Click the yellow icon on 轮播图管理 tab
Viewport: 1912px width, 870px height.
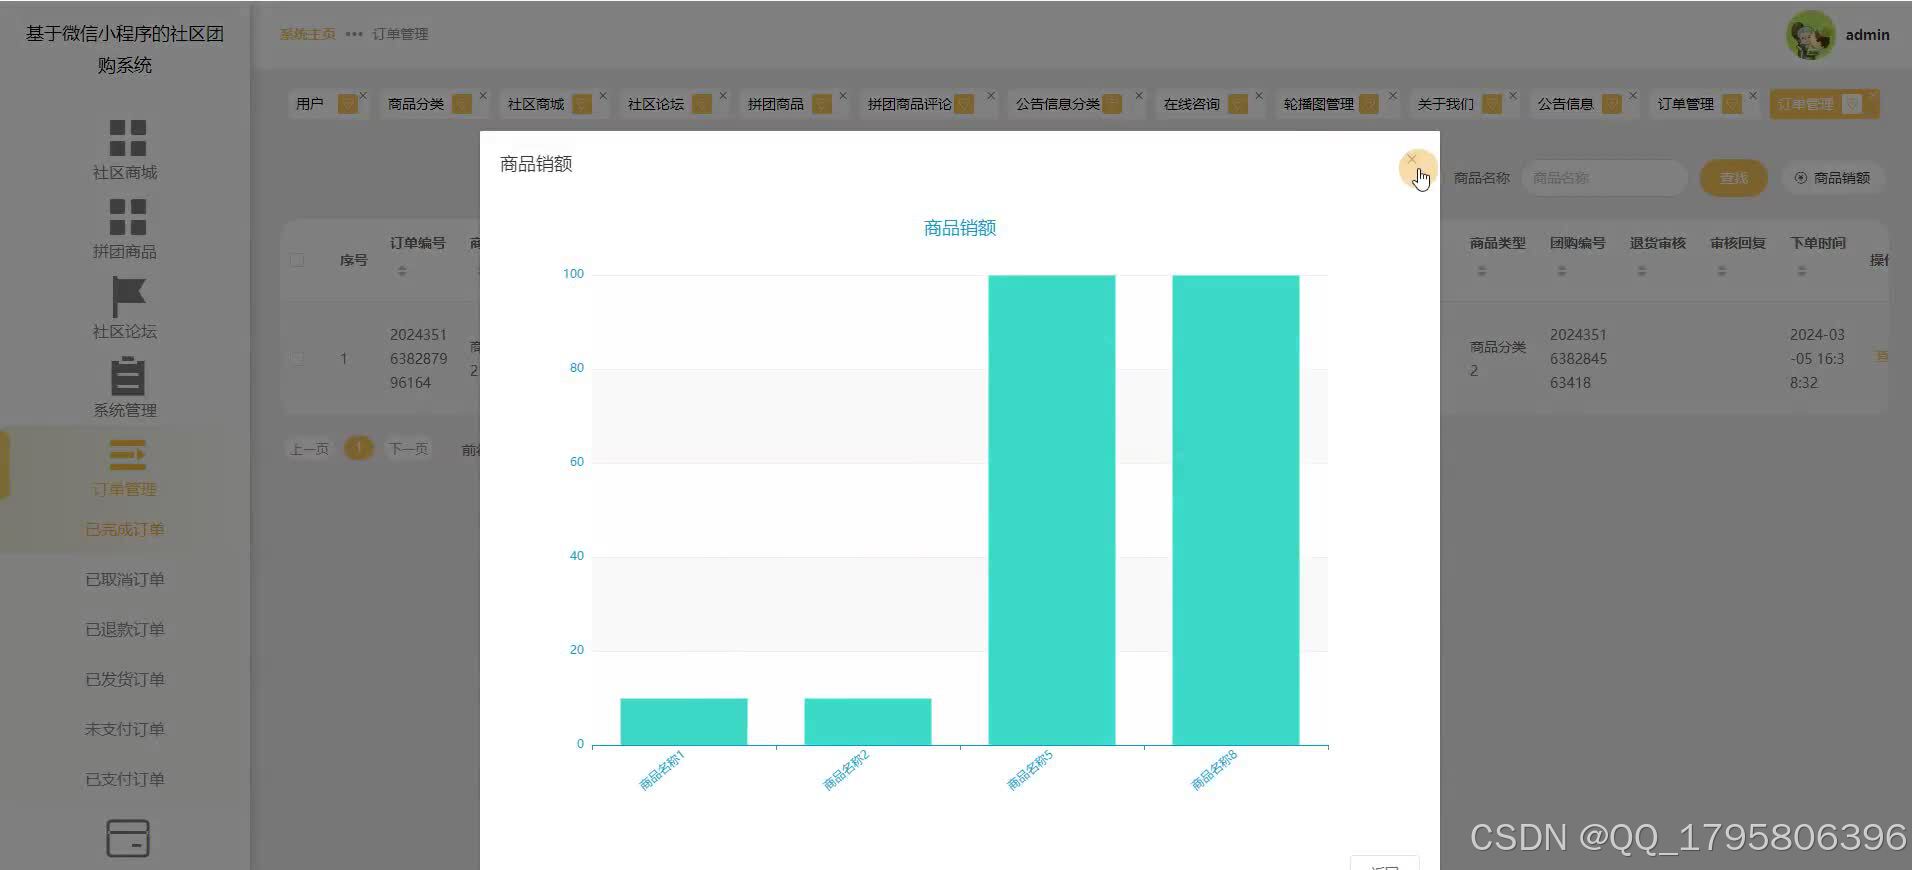(x=1369, y=104)
